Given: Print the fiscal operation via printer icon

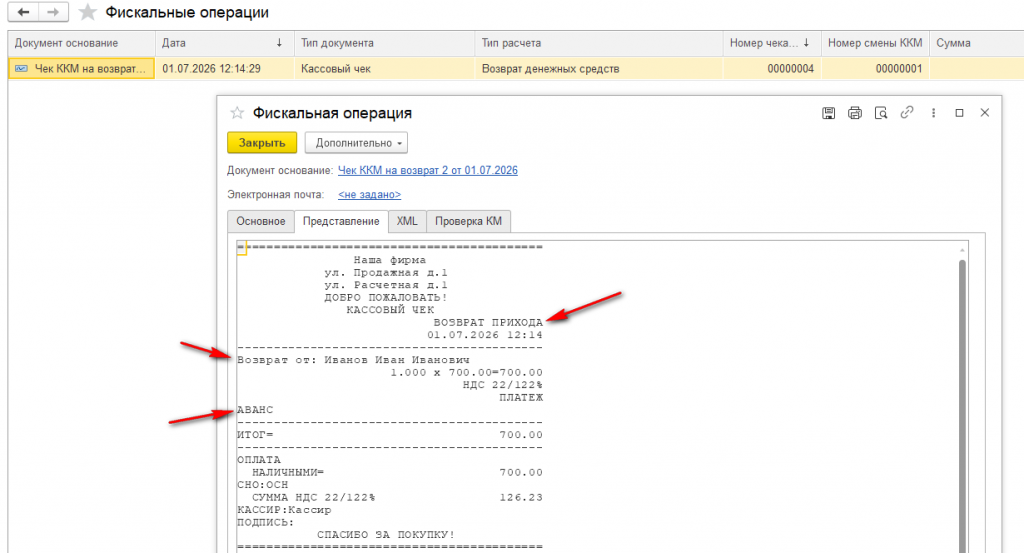Looking at the screenshot, I should pyautogui.click(x=854, y=113).
